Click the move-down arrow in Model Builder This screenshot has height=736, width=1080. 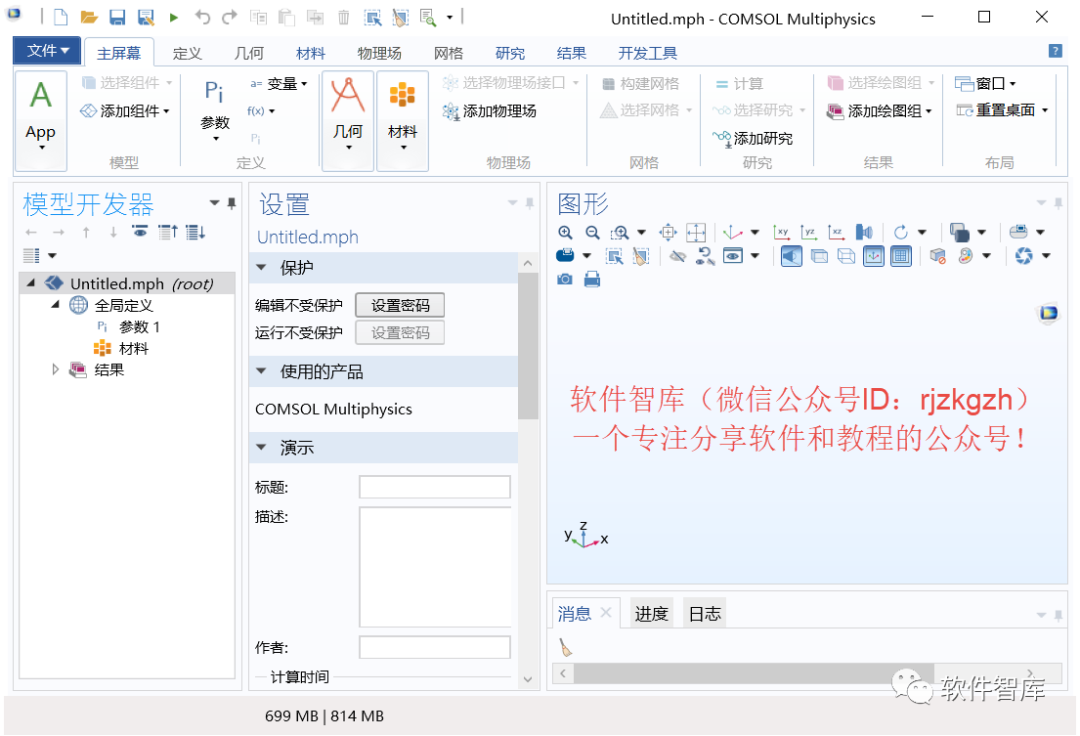(x=113, y=233)
